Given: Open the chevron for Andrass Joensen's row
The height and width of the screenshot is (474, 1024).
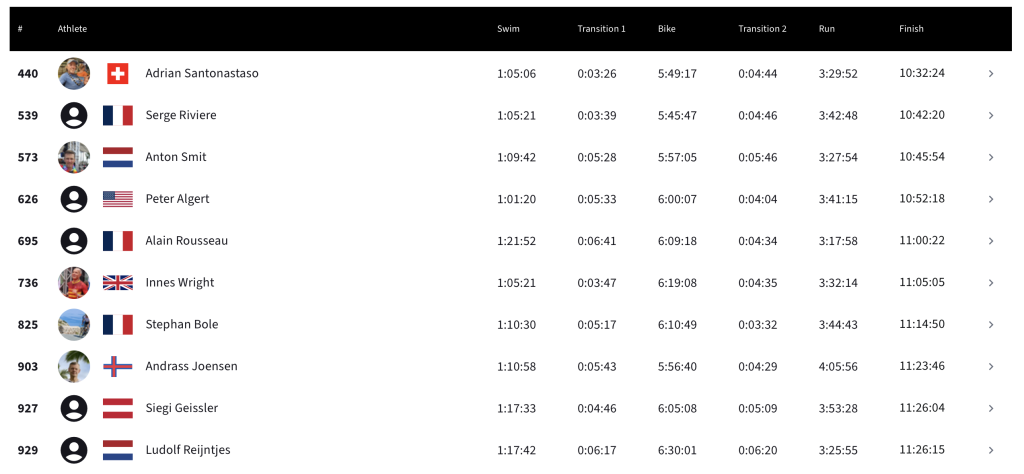Looking at the screenshot, I should click(x=990, y=366).
